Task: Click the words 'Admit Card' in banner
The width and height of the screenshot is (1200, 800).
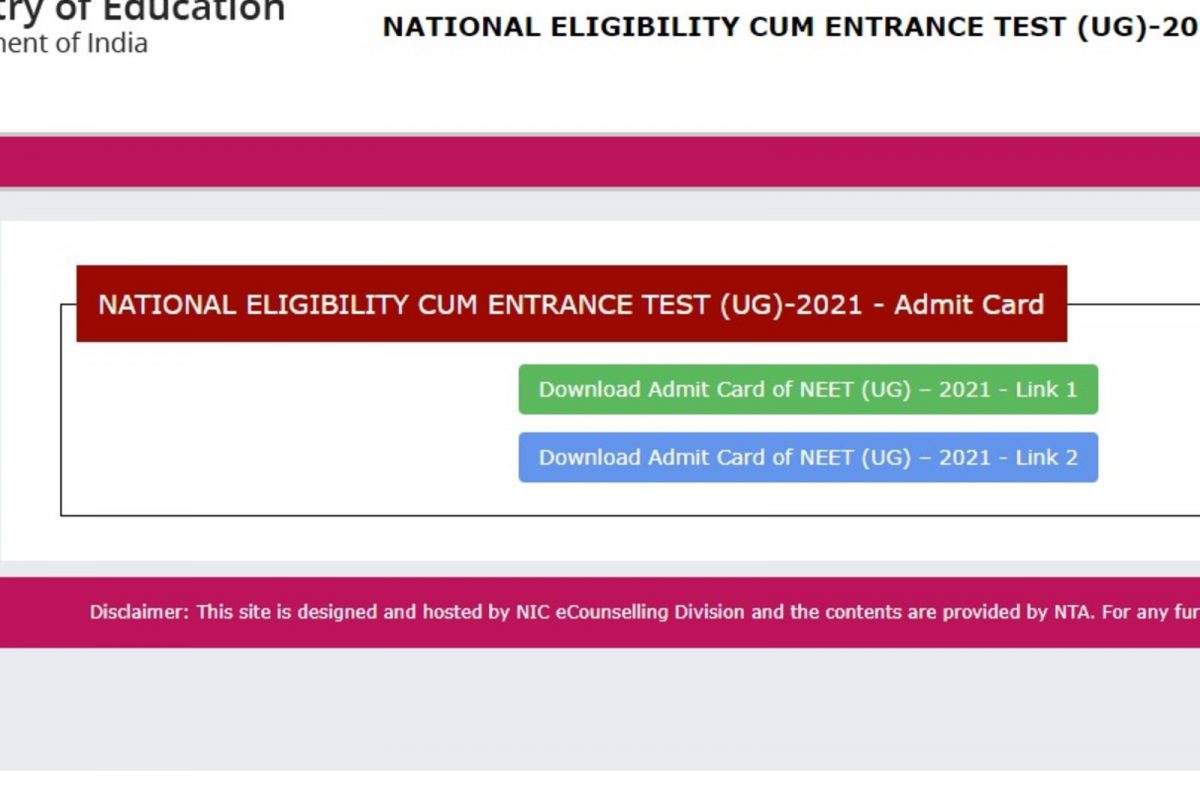Action: (x=968, y=304)
